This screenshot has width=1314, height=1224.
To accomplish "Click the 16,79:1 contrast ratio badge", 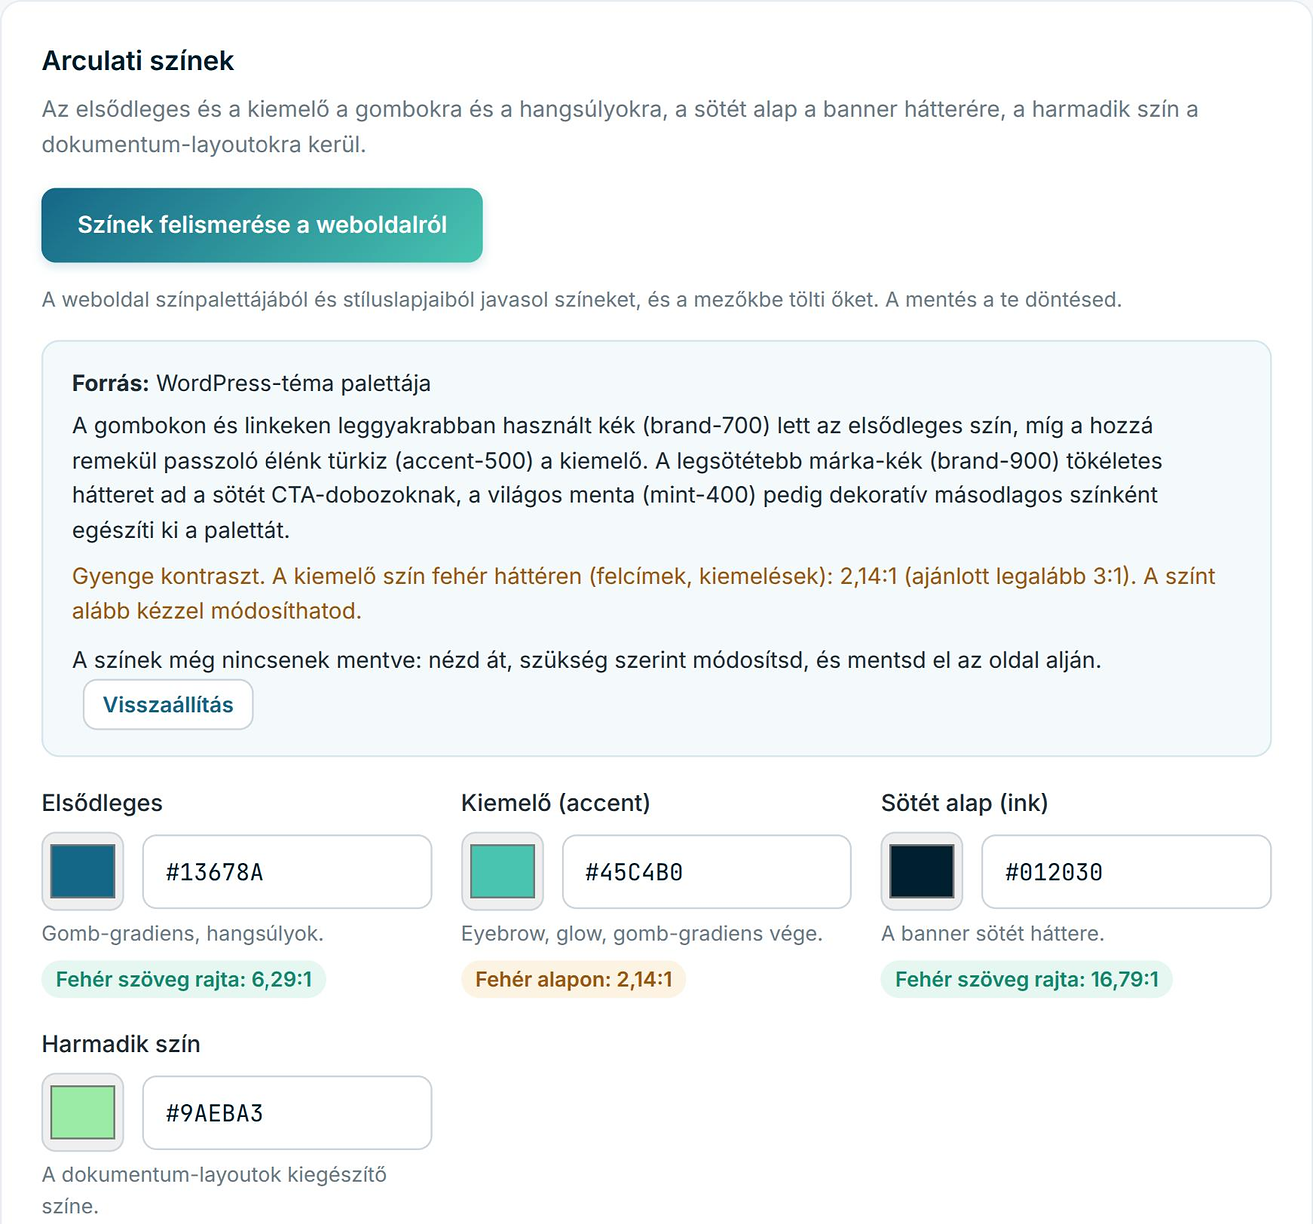I will (x=1027, y=979).
